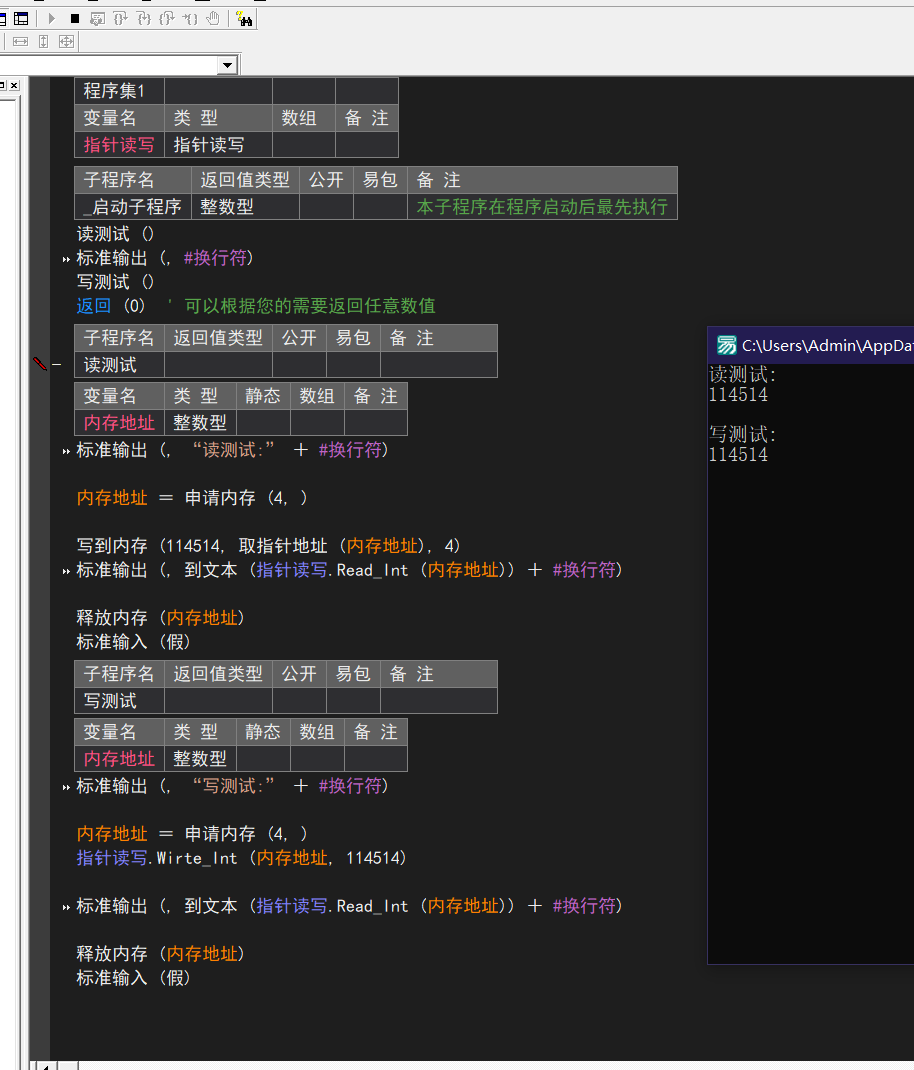This screenshot has height=1070, width=914.
Task: Click the 标准输出 (, #换行符) line in startup subroutine
Action: [165, 258]
